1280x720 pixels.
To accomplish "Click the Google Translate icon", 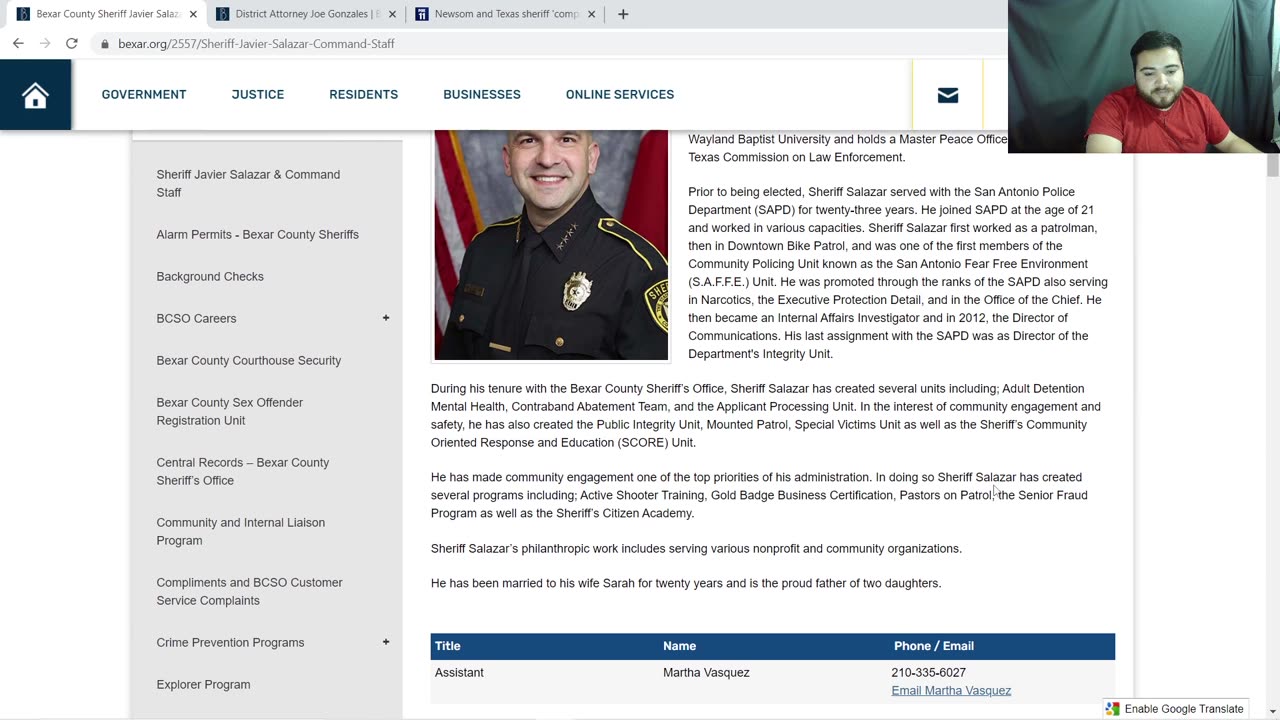I will coord(1112,709).
